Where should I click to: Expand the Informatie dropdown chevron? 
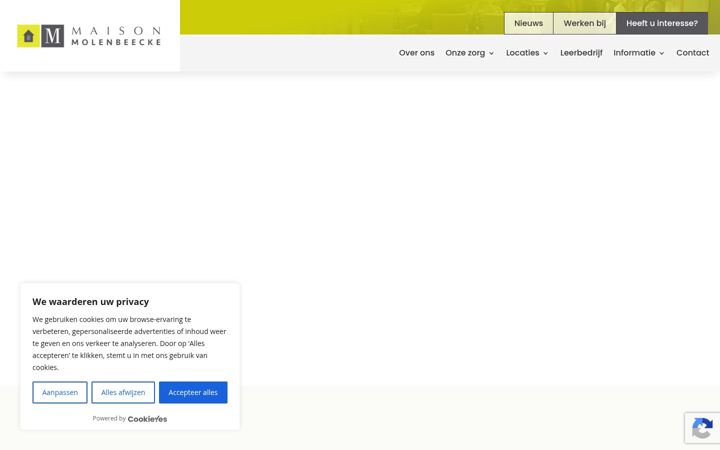click(662, 53)
